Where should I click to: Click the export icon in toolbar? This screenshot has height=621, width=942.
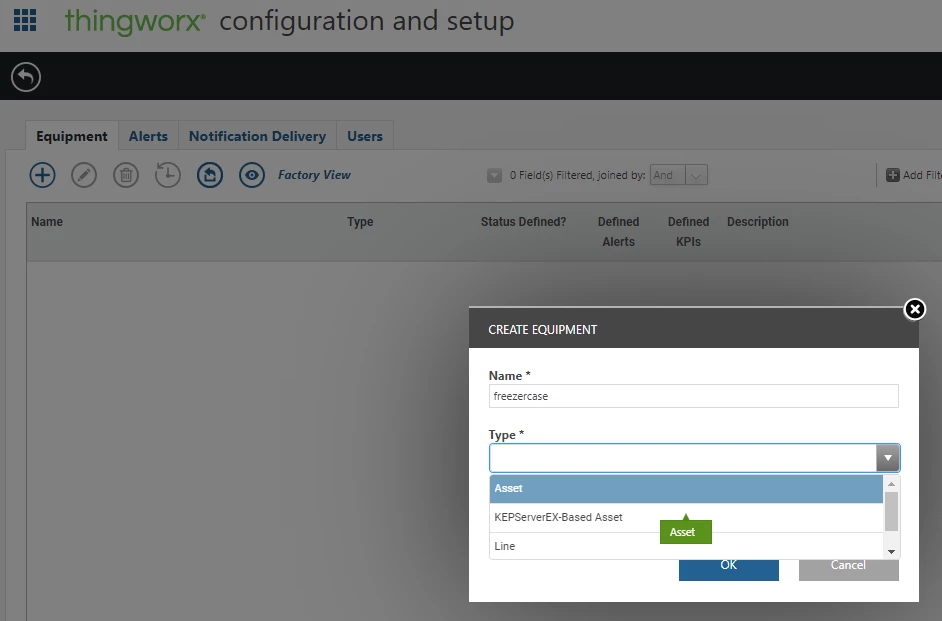tap(210, 175)
